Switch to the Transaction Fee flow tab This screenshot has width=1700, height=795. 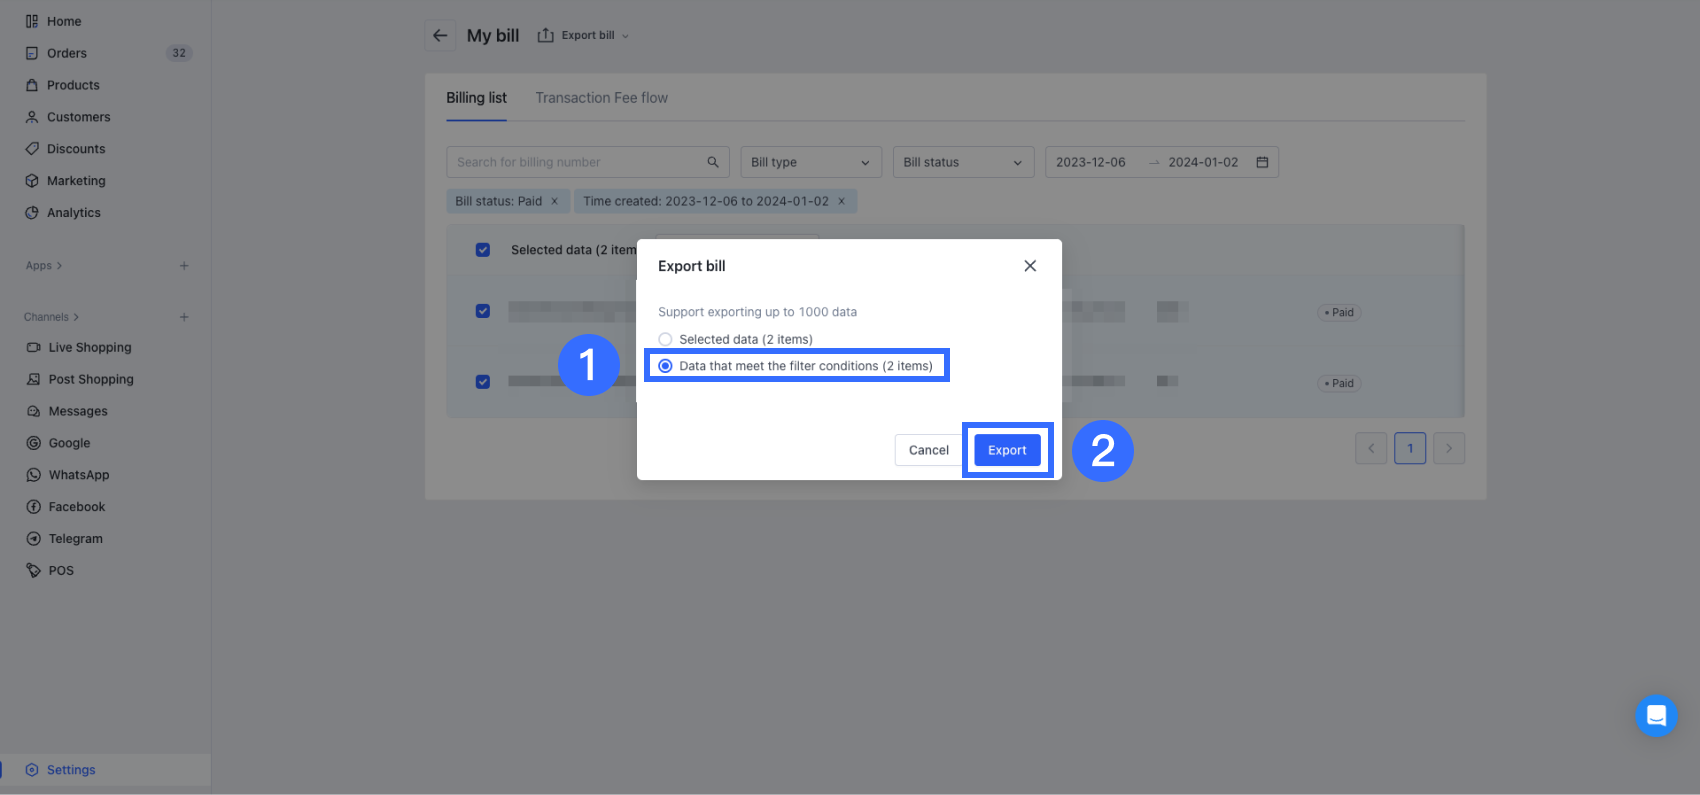pyautogui.click(x=601, y=98)
